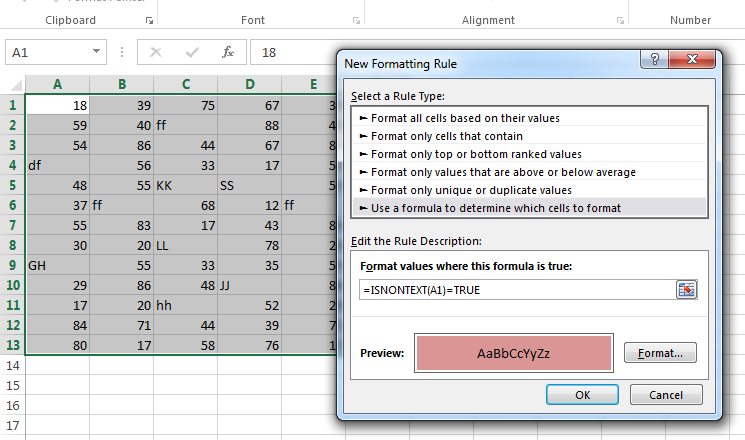
Task: Click cell E6 containing ff
Action: tap(310, 205)
